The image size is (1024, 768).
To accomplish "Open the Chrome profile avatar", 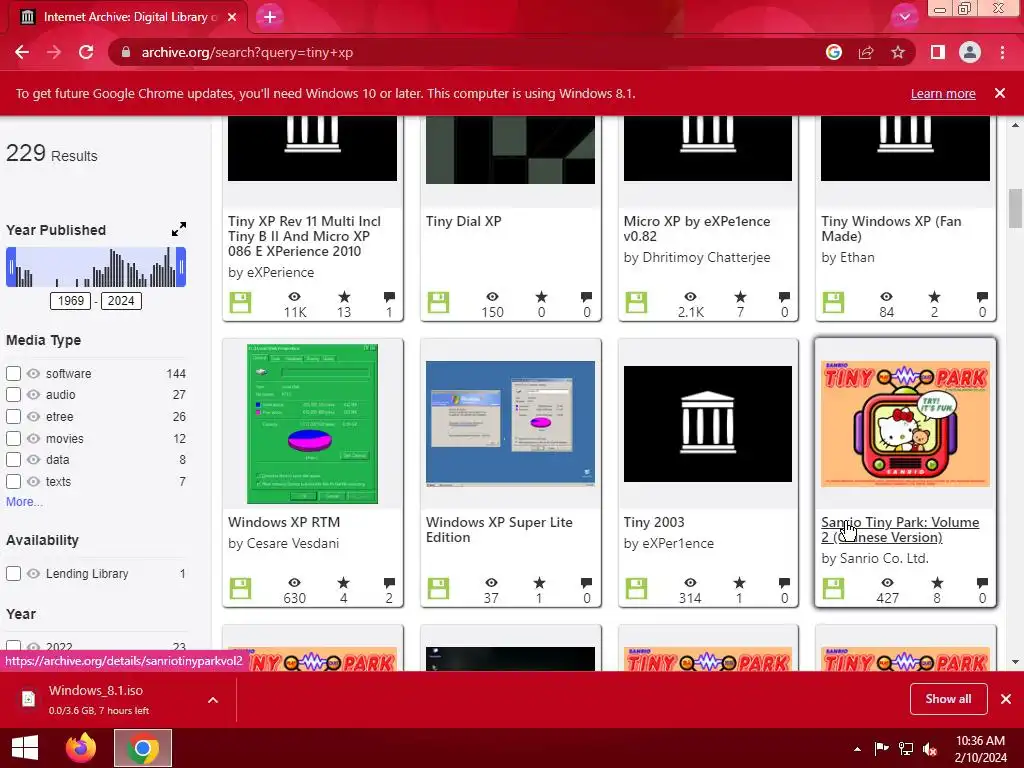I will pos(970,52).
